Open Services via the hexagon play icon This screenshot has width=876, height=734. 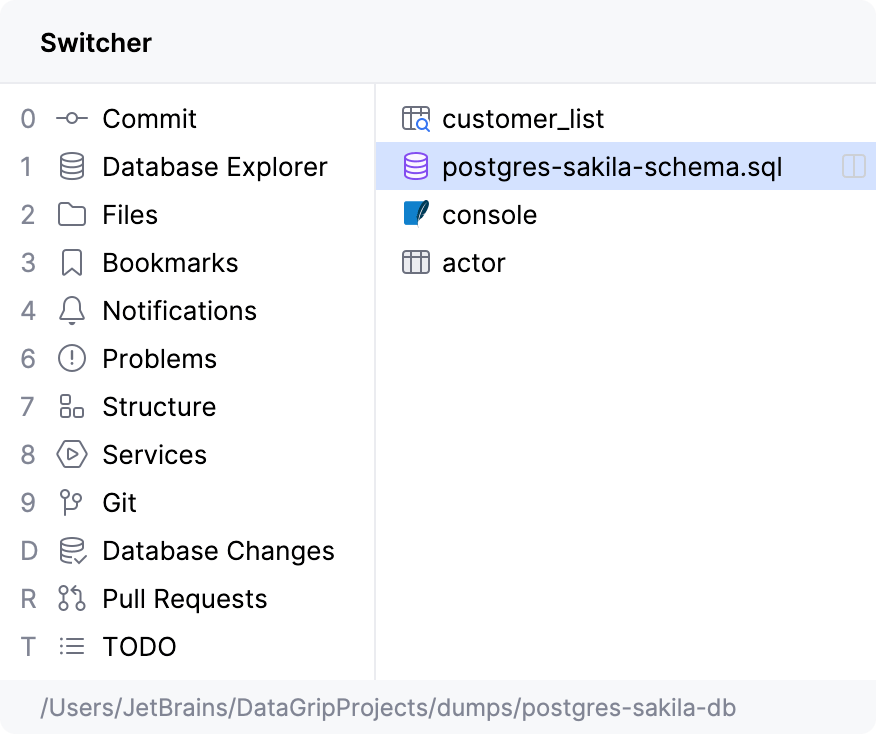[x=72, y=455]
